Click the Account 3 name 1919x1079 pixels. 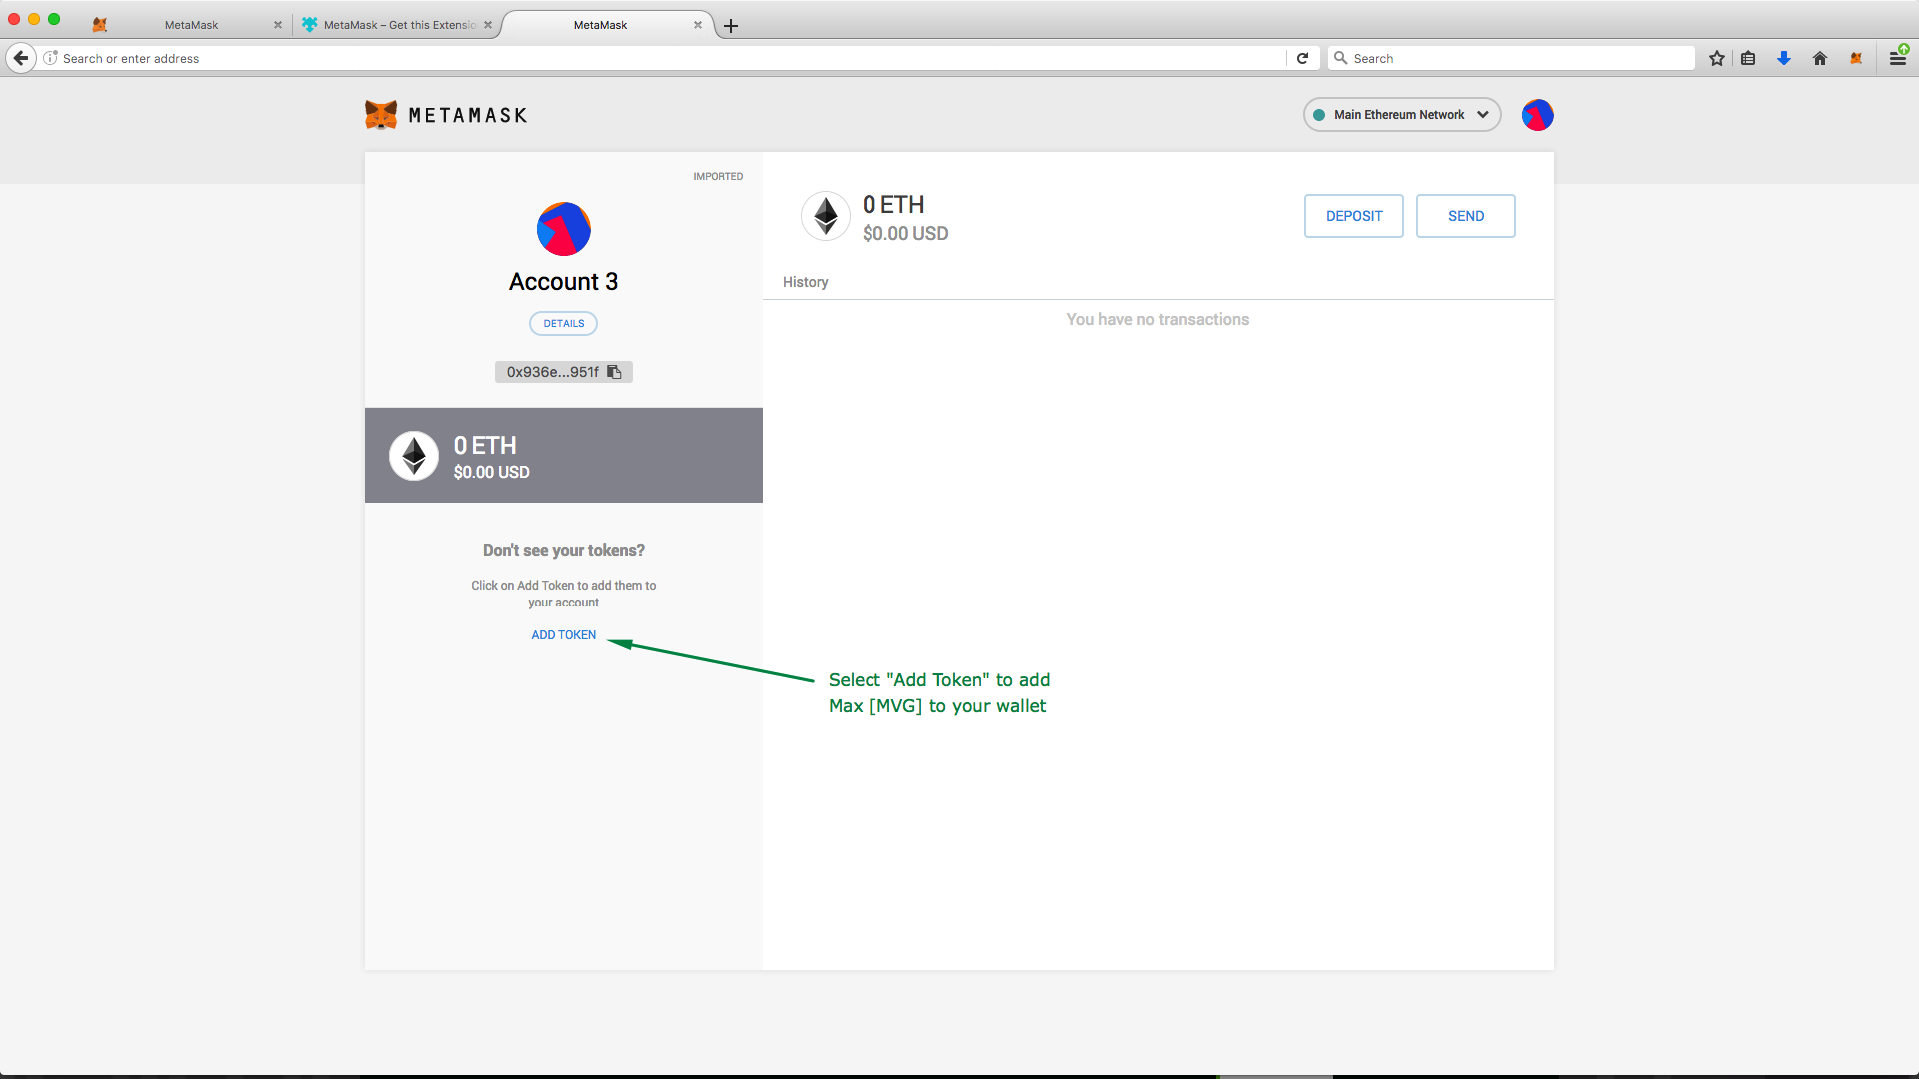pyautogui.click(x=564, y=282)
